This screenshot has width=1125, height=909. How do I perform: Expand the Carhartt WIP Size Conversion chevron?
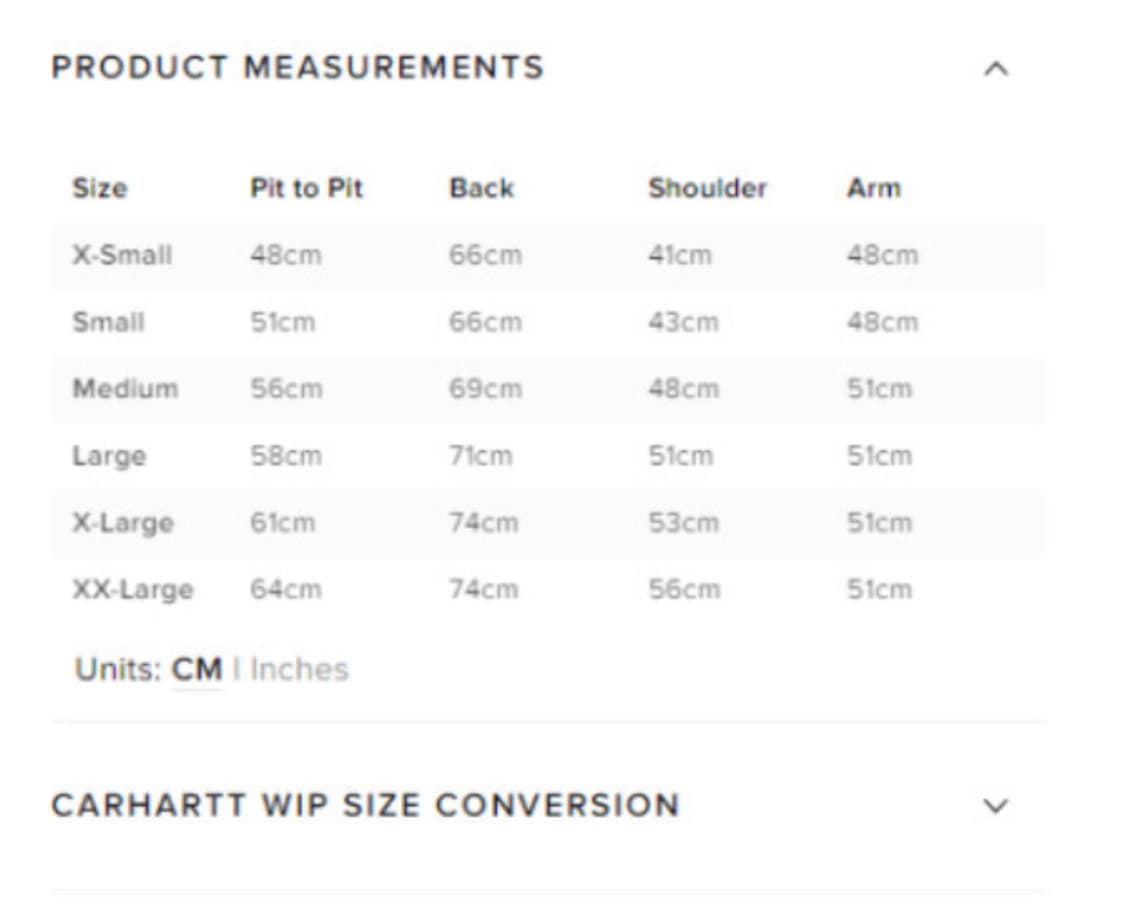[996, 806]
